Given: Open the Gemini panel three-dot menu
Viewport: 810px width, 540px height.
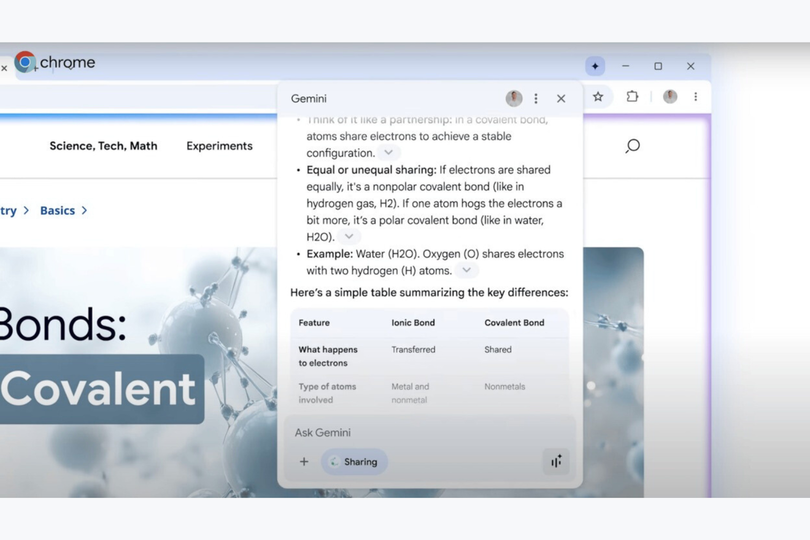Looking at the screenshot, I should pos(536,99).
